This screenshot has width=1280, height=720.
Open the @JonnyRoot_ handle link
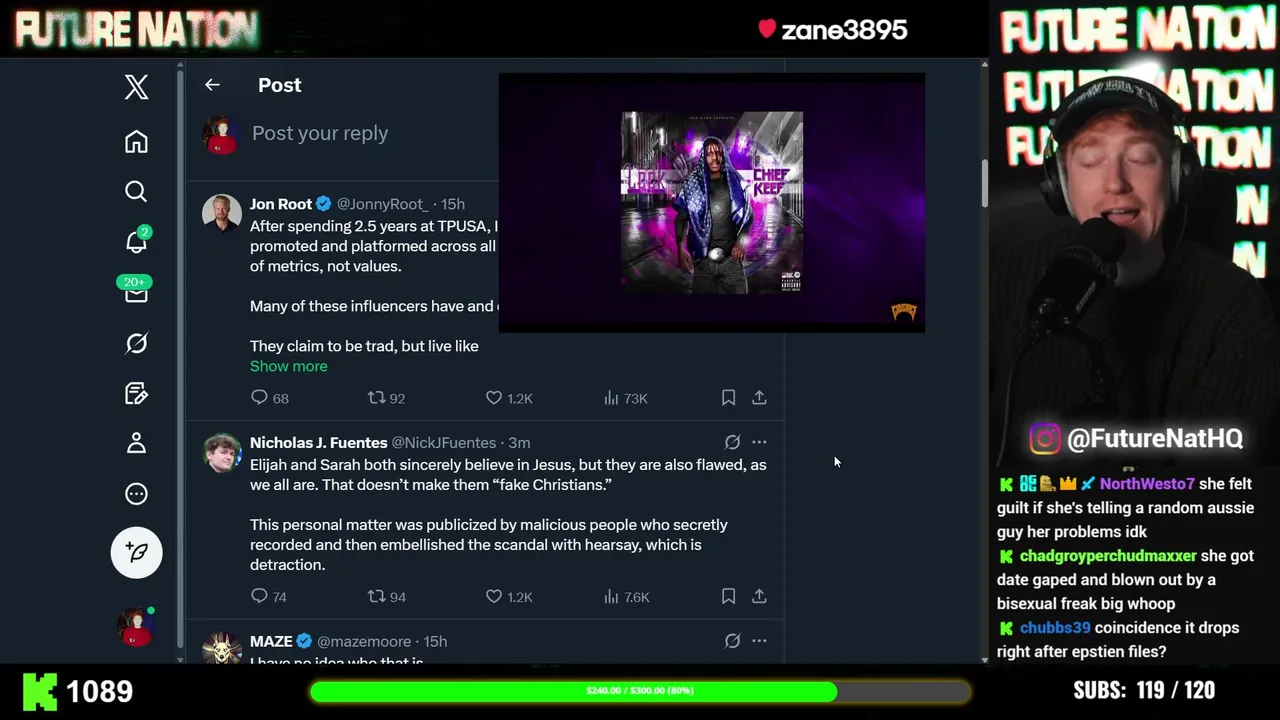pyautogui.click(x=382, y=204)
